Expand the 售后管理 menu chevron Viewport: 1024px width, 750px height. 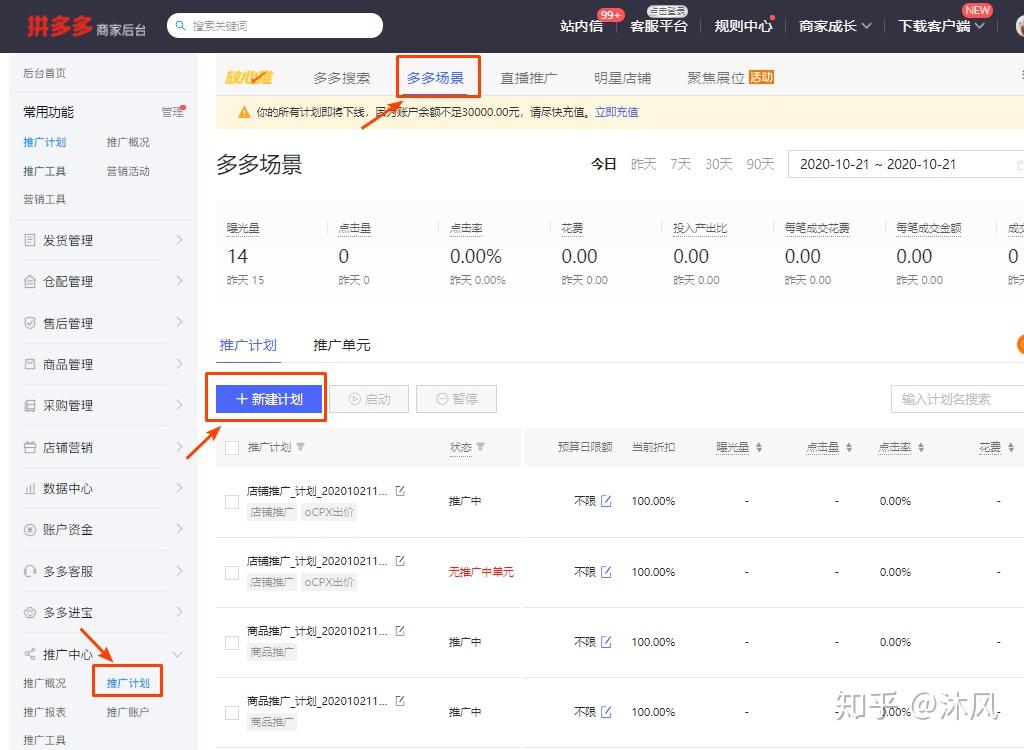(x=180, y=322)
